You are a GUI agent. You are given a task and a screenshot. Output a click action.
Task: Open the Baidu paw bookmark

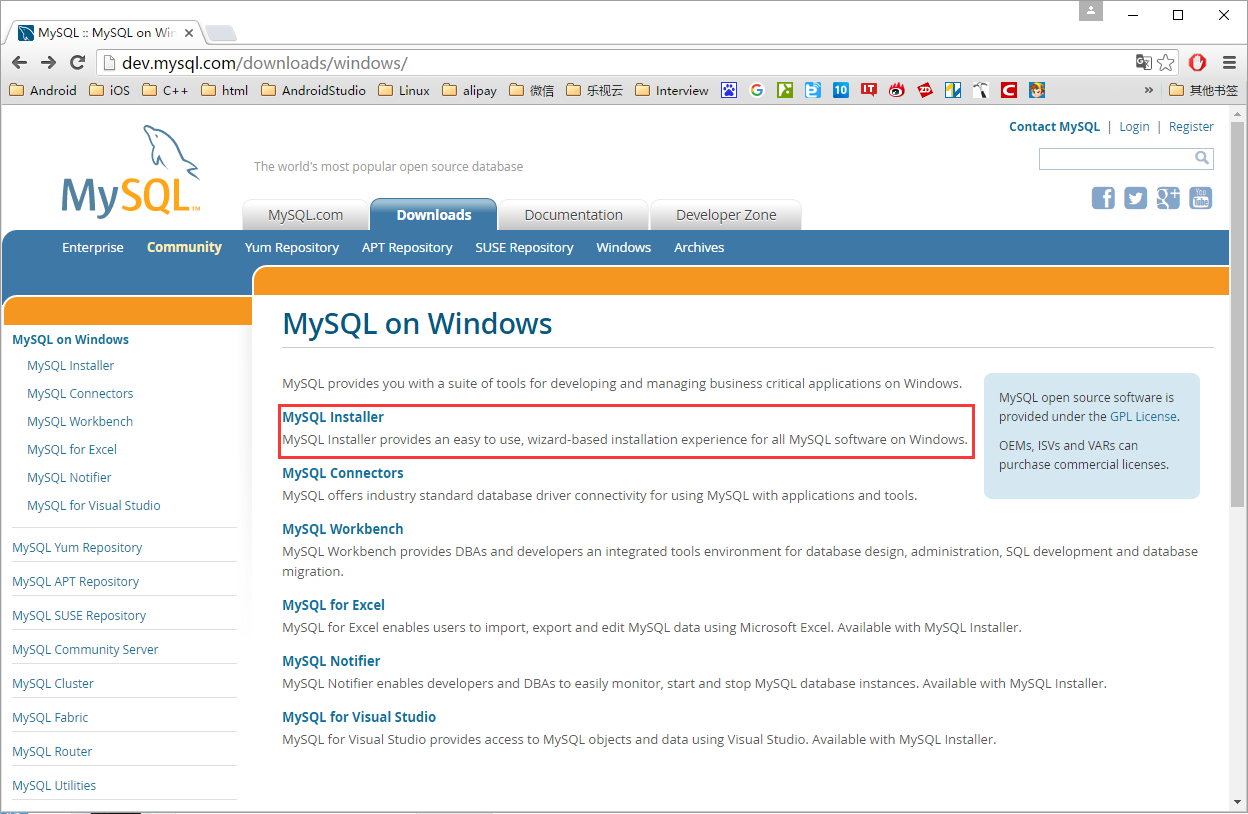coord(729,90)
